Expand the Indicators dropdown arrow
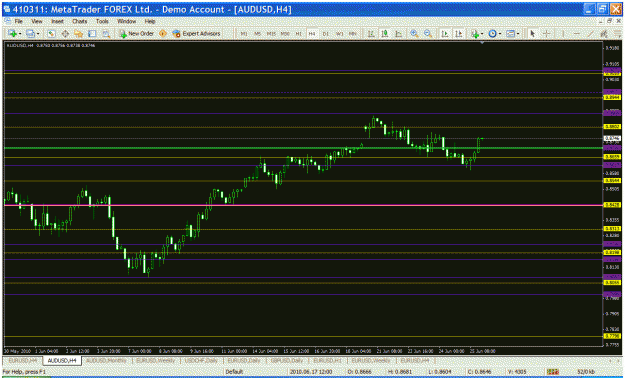 point(482,34)
